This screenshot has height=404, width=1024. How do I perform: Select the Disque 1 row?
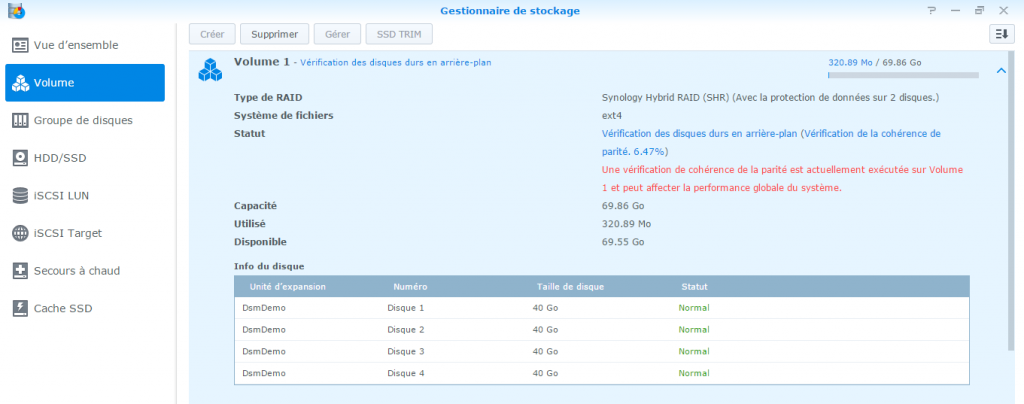point(601,308)
